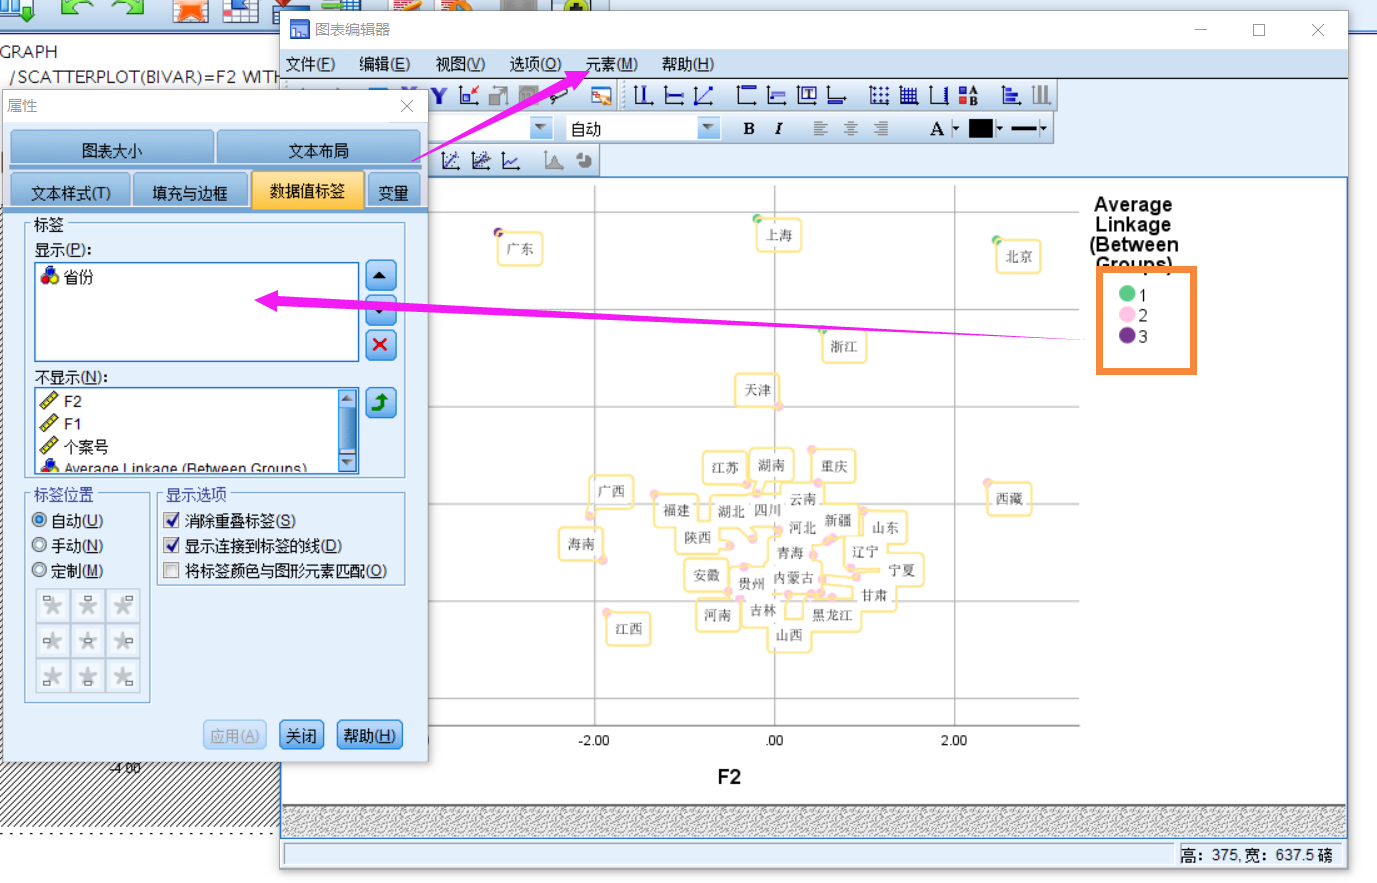Screen dimensions: 1377x883
Task: Transpose chart coordinate icon
Action: (x=1011, y=96)
